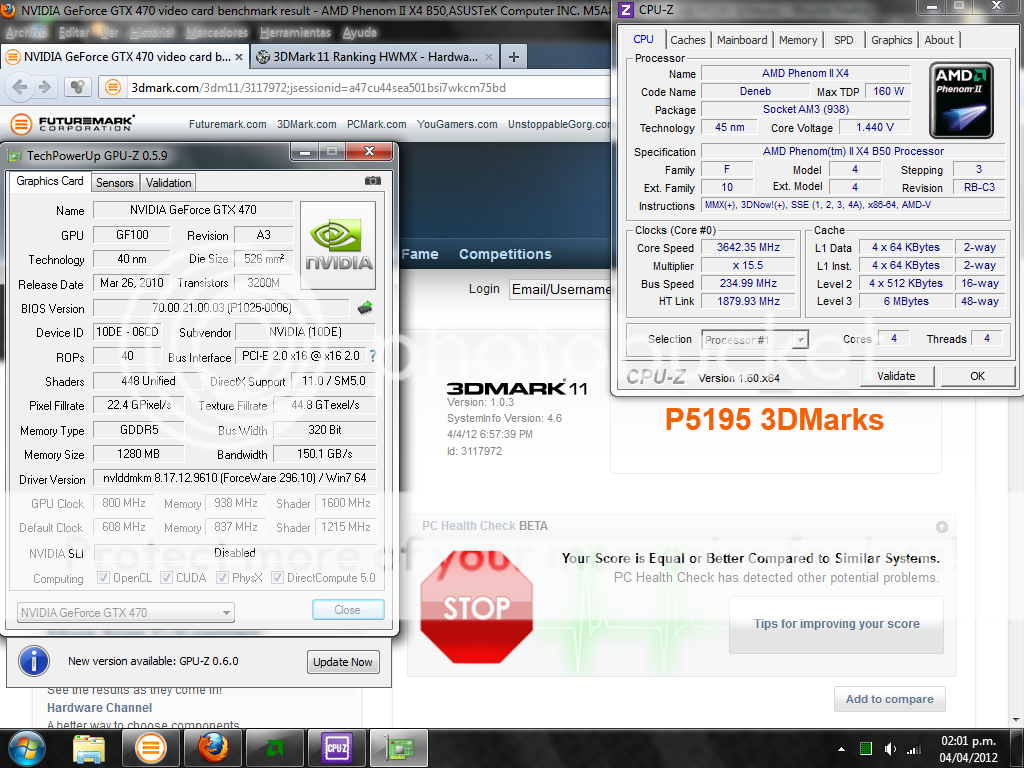
Task: Switch to the Validation tab in GPU-Z
Action: [168, 183]
